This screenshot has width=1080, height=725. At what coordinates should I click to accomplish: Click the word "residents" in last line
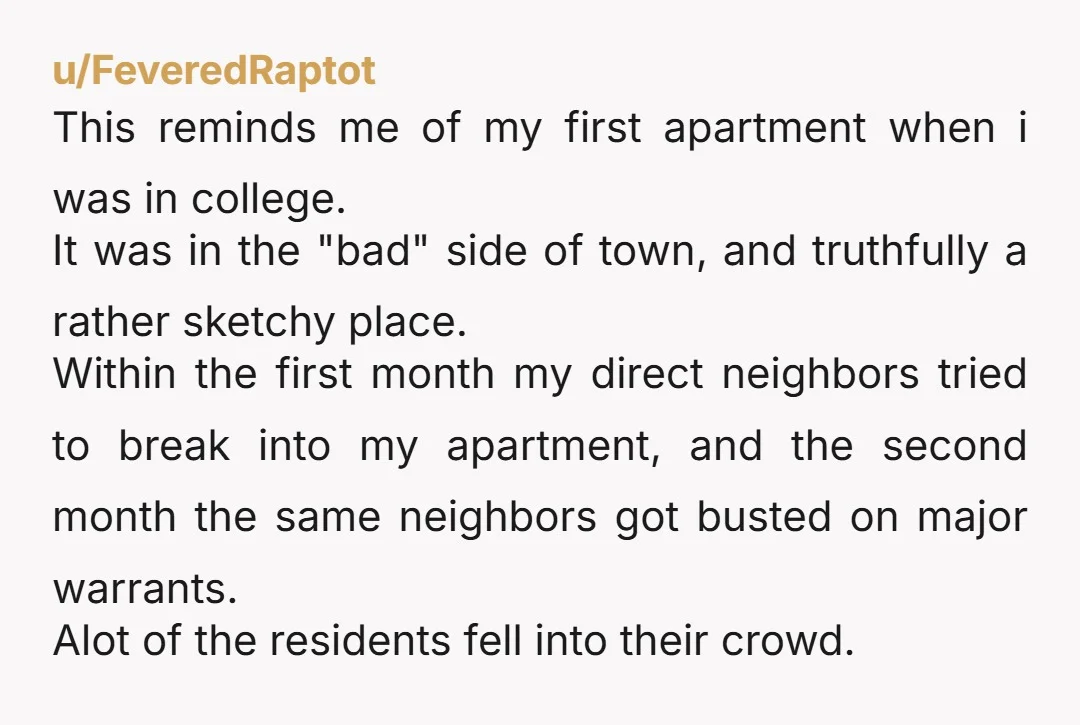360,641
